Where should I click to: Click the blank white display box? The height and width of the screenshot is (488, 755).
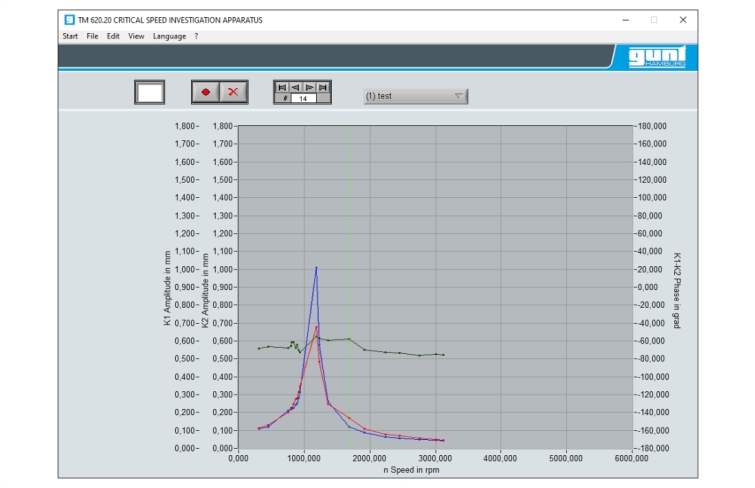150,92
